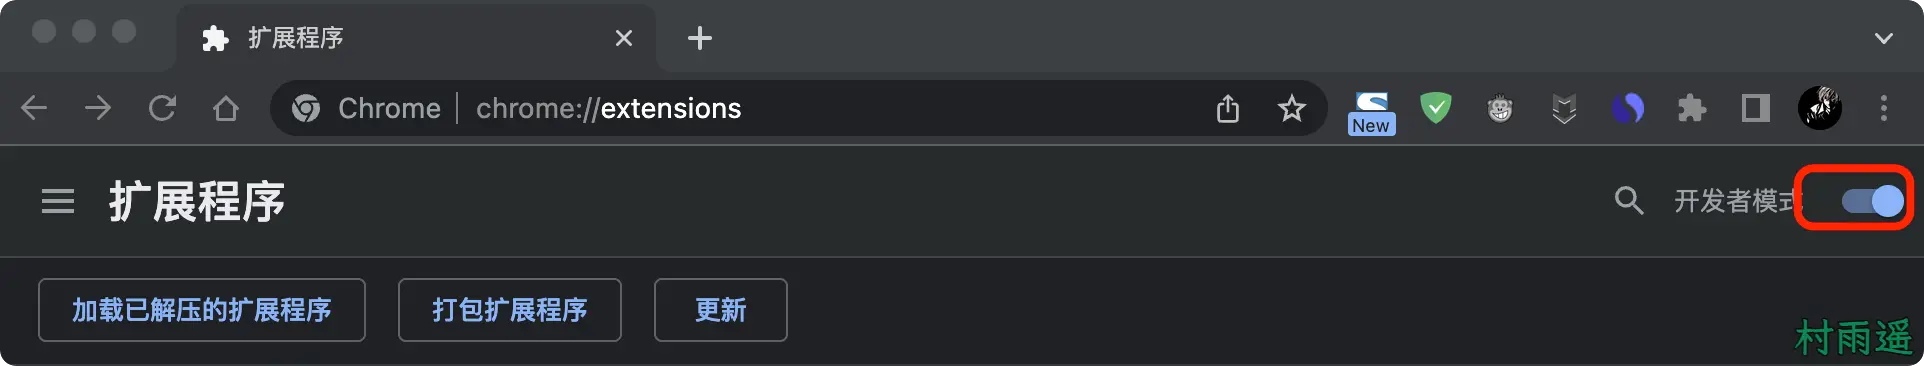
Task: Share this page via share icon
Action: tap(1228, 108)
